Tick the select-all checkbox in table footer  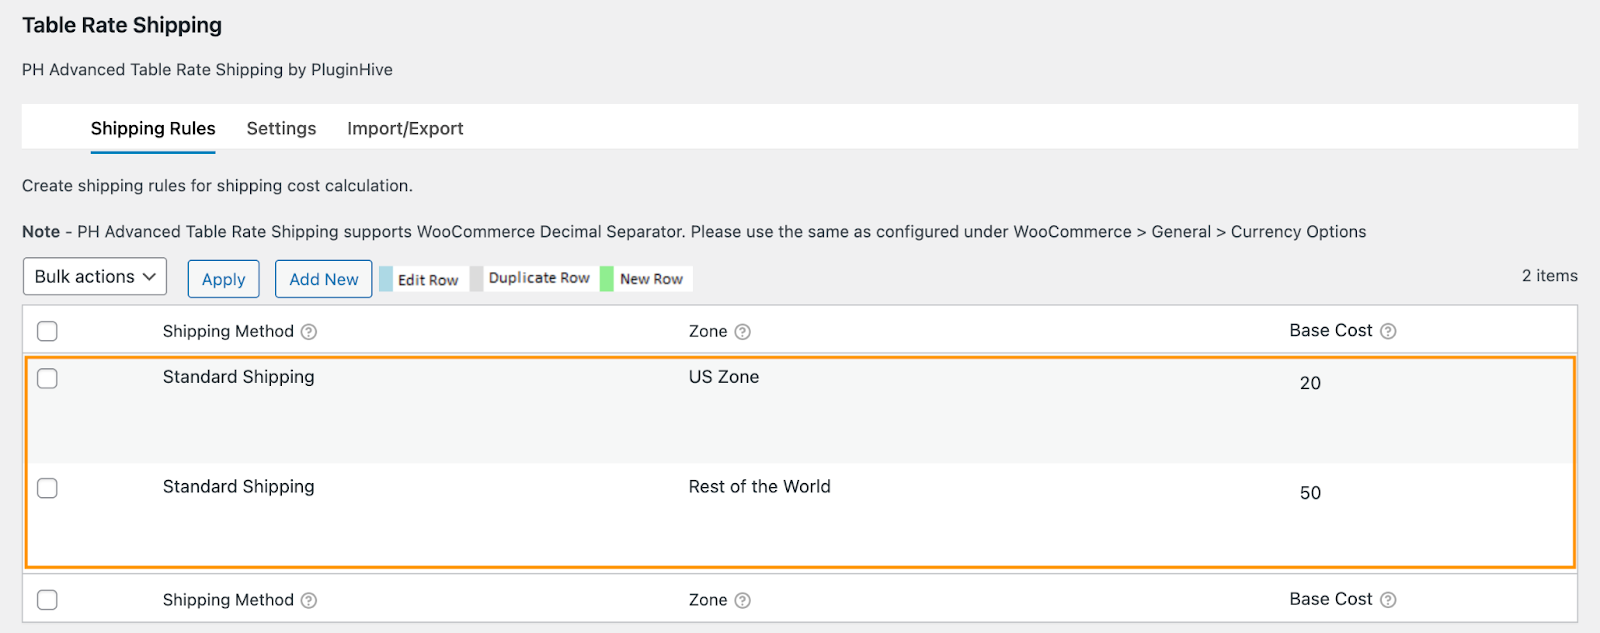pyautogui.click(x=47, y=600)
